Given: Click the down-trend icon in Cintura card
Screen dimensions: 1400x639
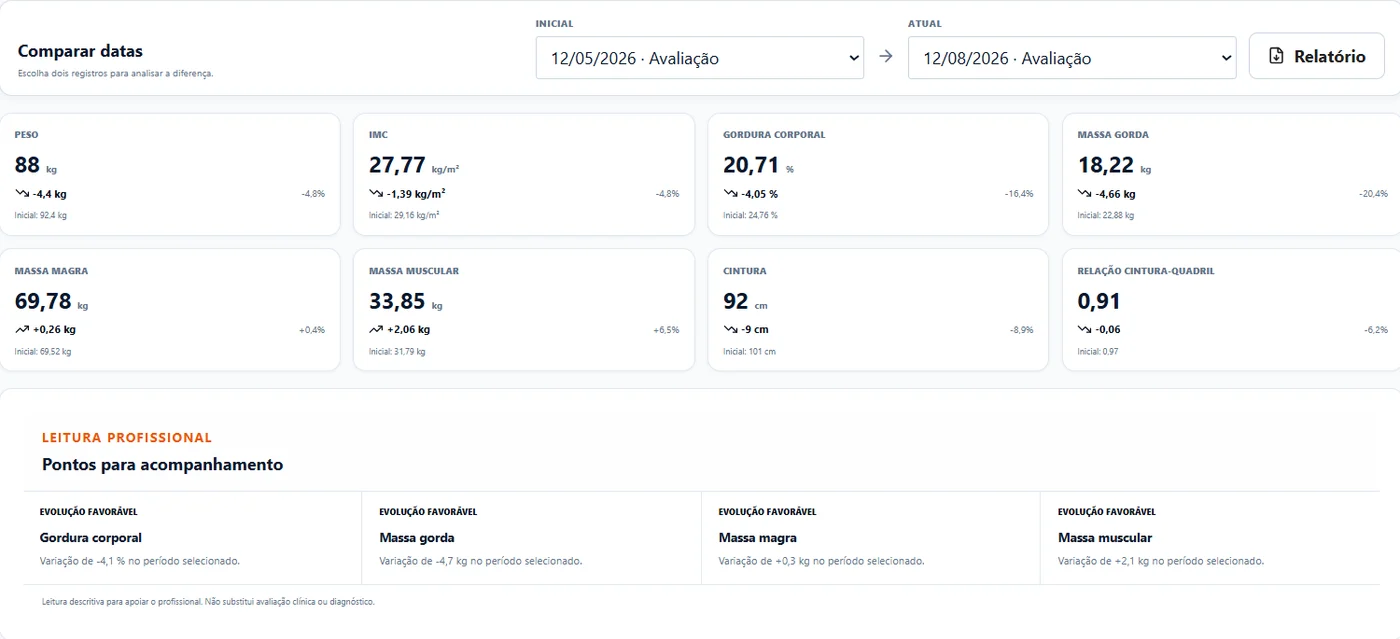Looking at the screenshot, I should point(730,329).
